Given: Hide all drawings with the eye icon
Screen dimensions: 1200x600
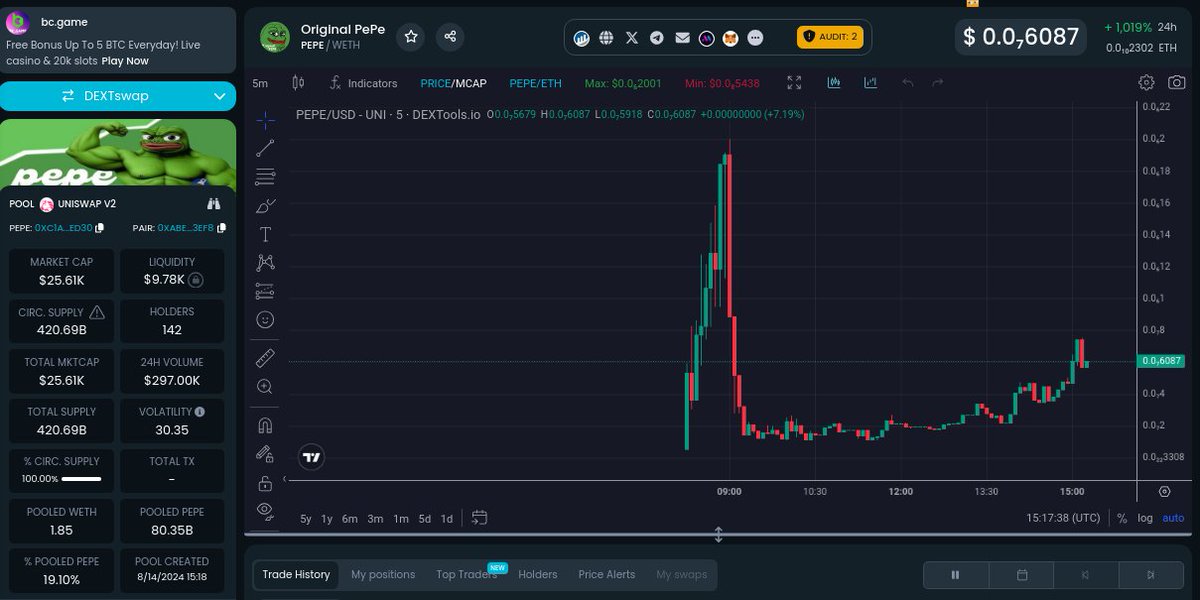Looking at the screenshot, I should [x=265, y=510].
